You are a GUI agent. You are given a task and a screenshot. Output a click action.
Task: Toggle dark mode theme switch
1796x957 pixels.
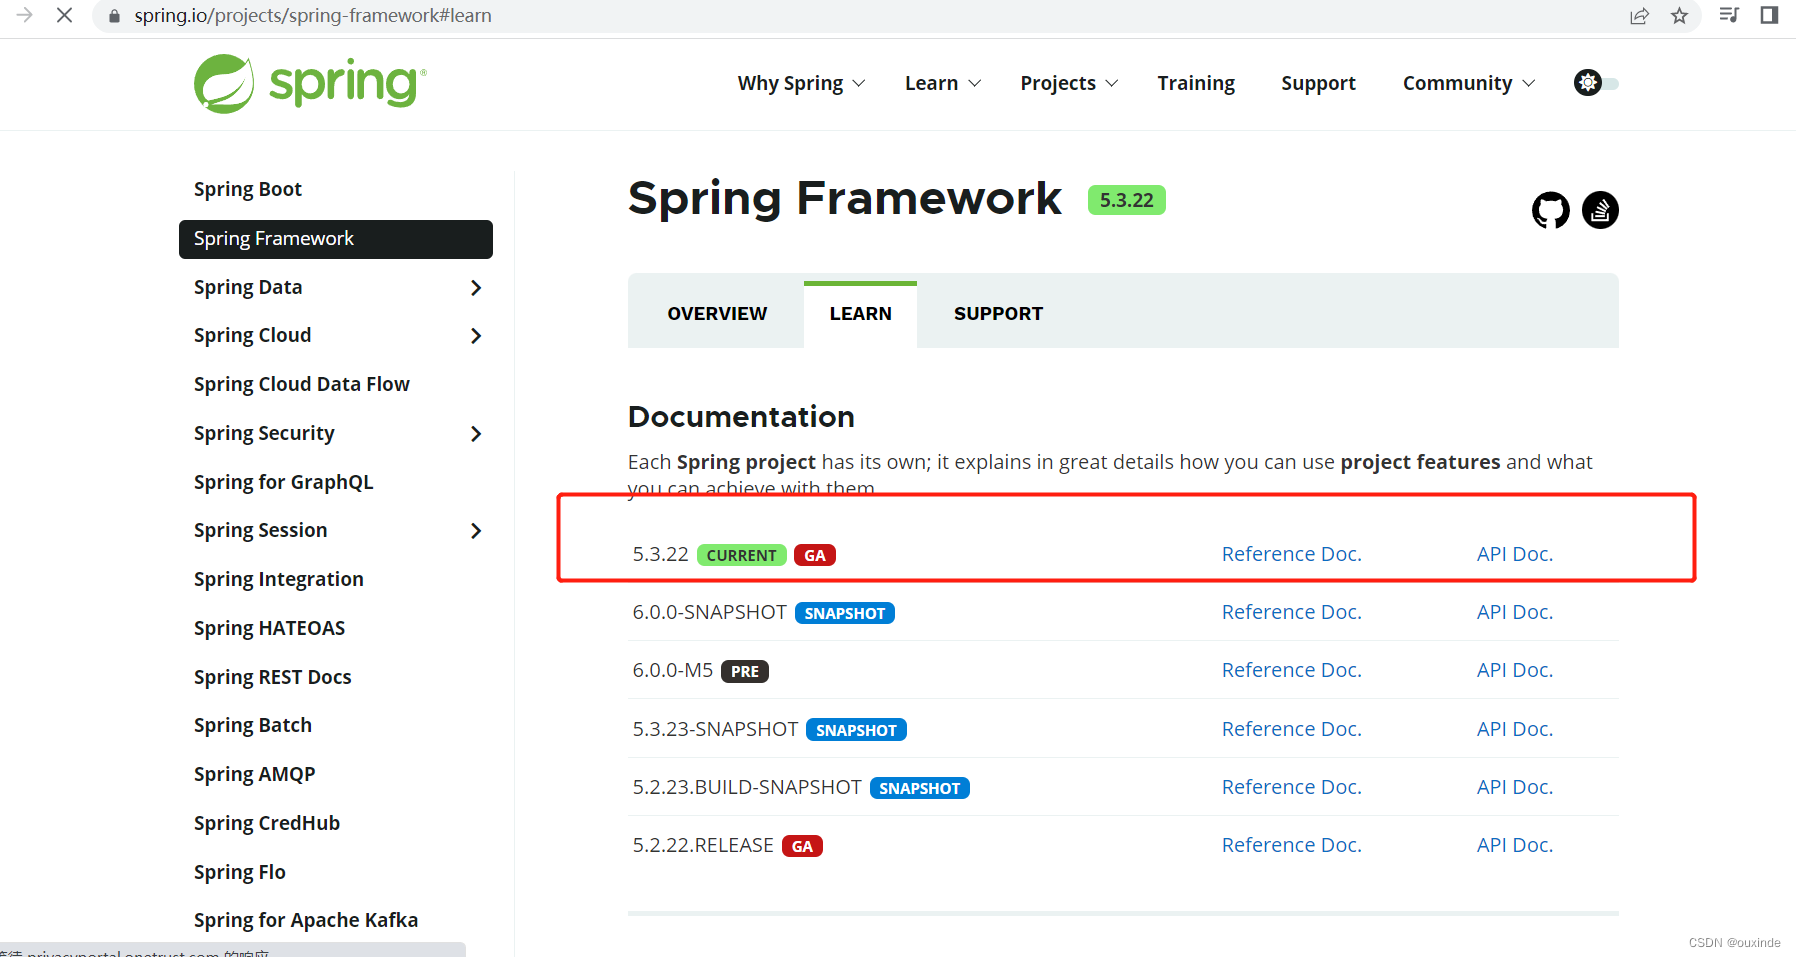(1596, 83)
